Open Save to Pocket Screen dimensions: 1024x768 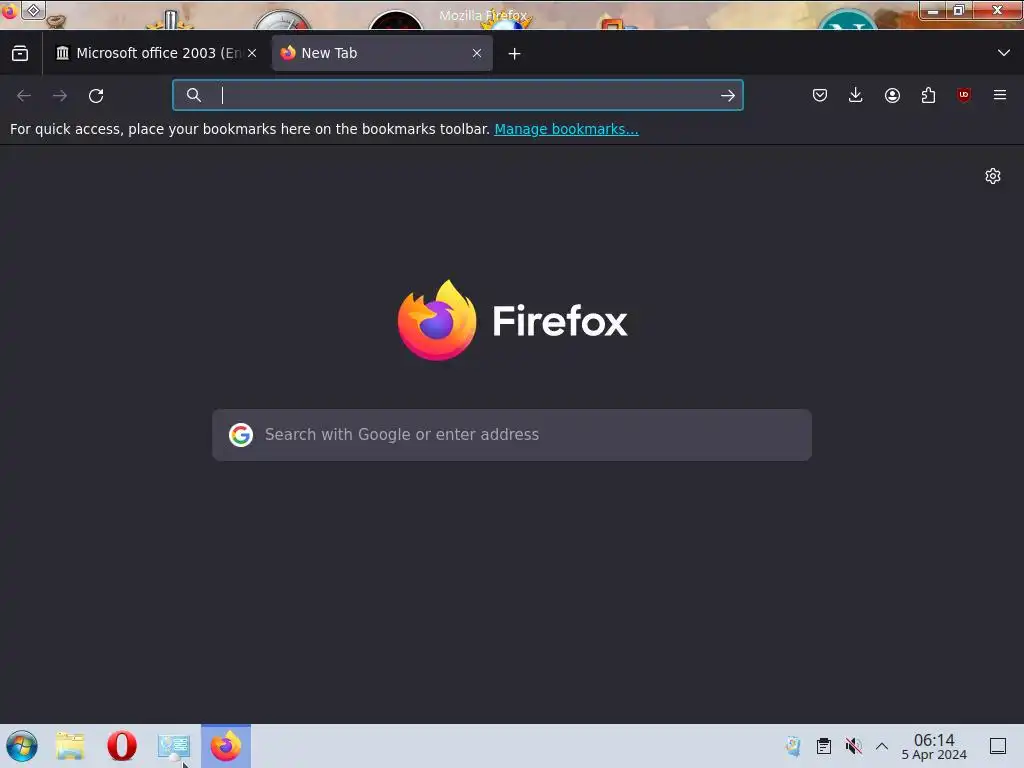(x=820, y=95)
